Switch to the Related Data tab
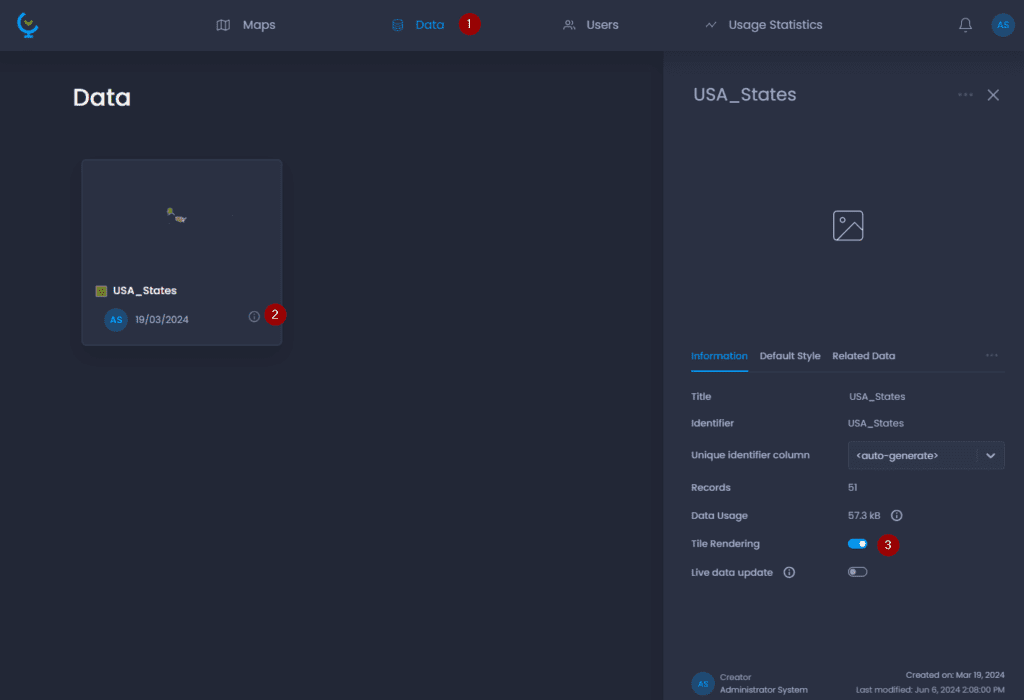1024x700 pixels. click(863, 356)
